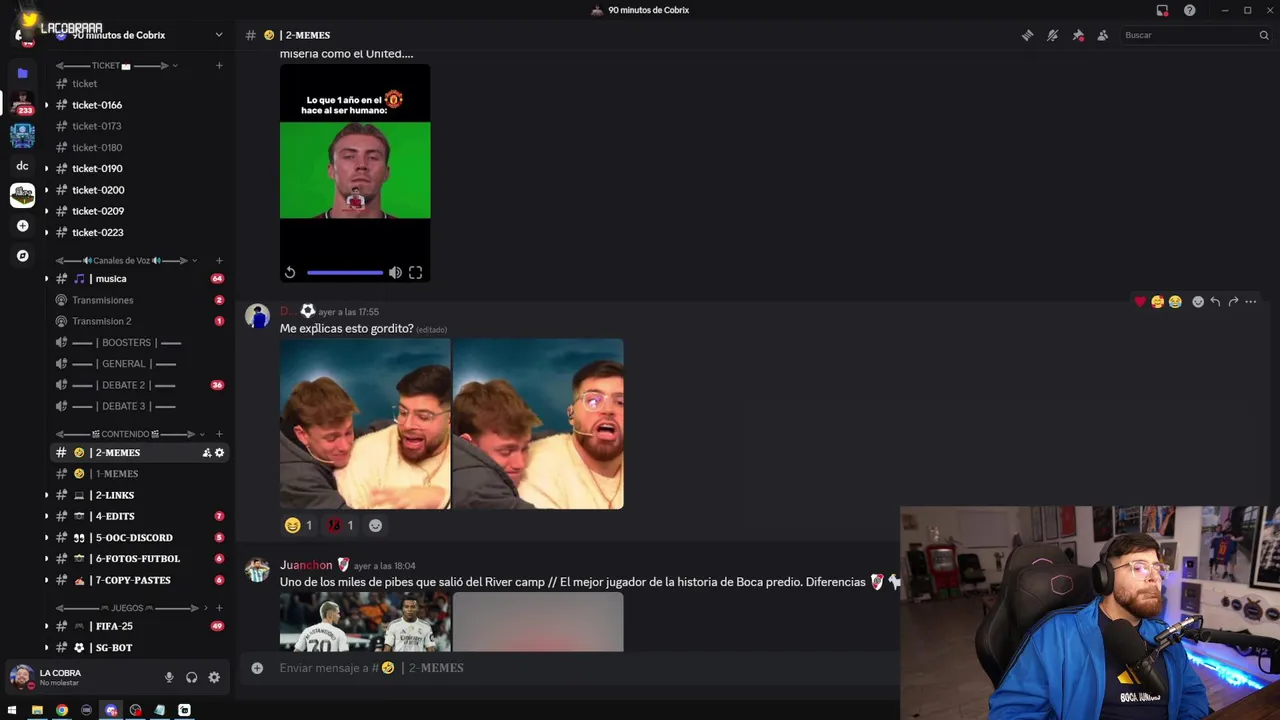Expand threads arrow of ticket-0200
This screenshot has height=720, width=1280.
46,190
